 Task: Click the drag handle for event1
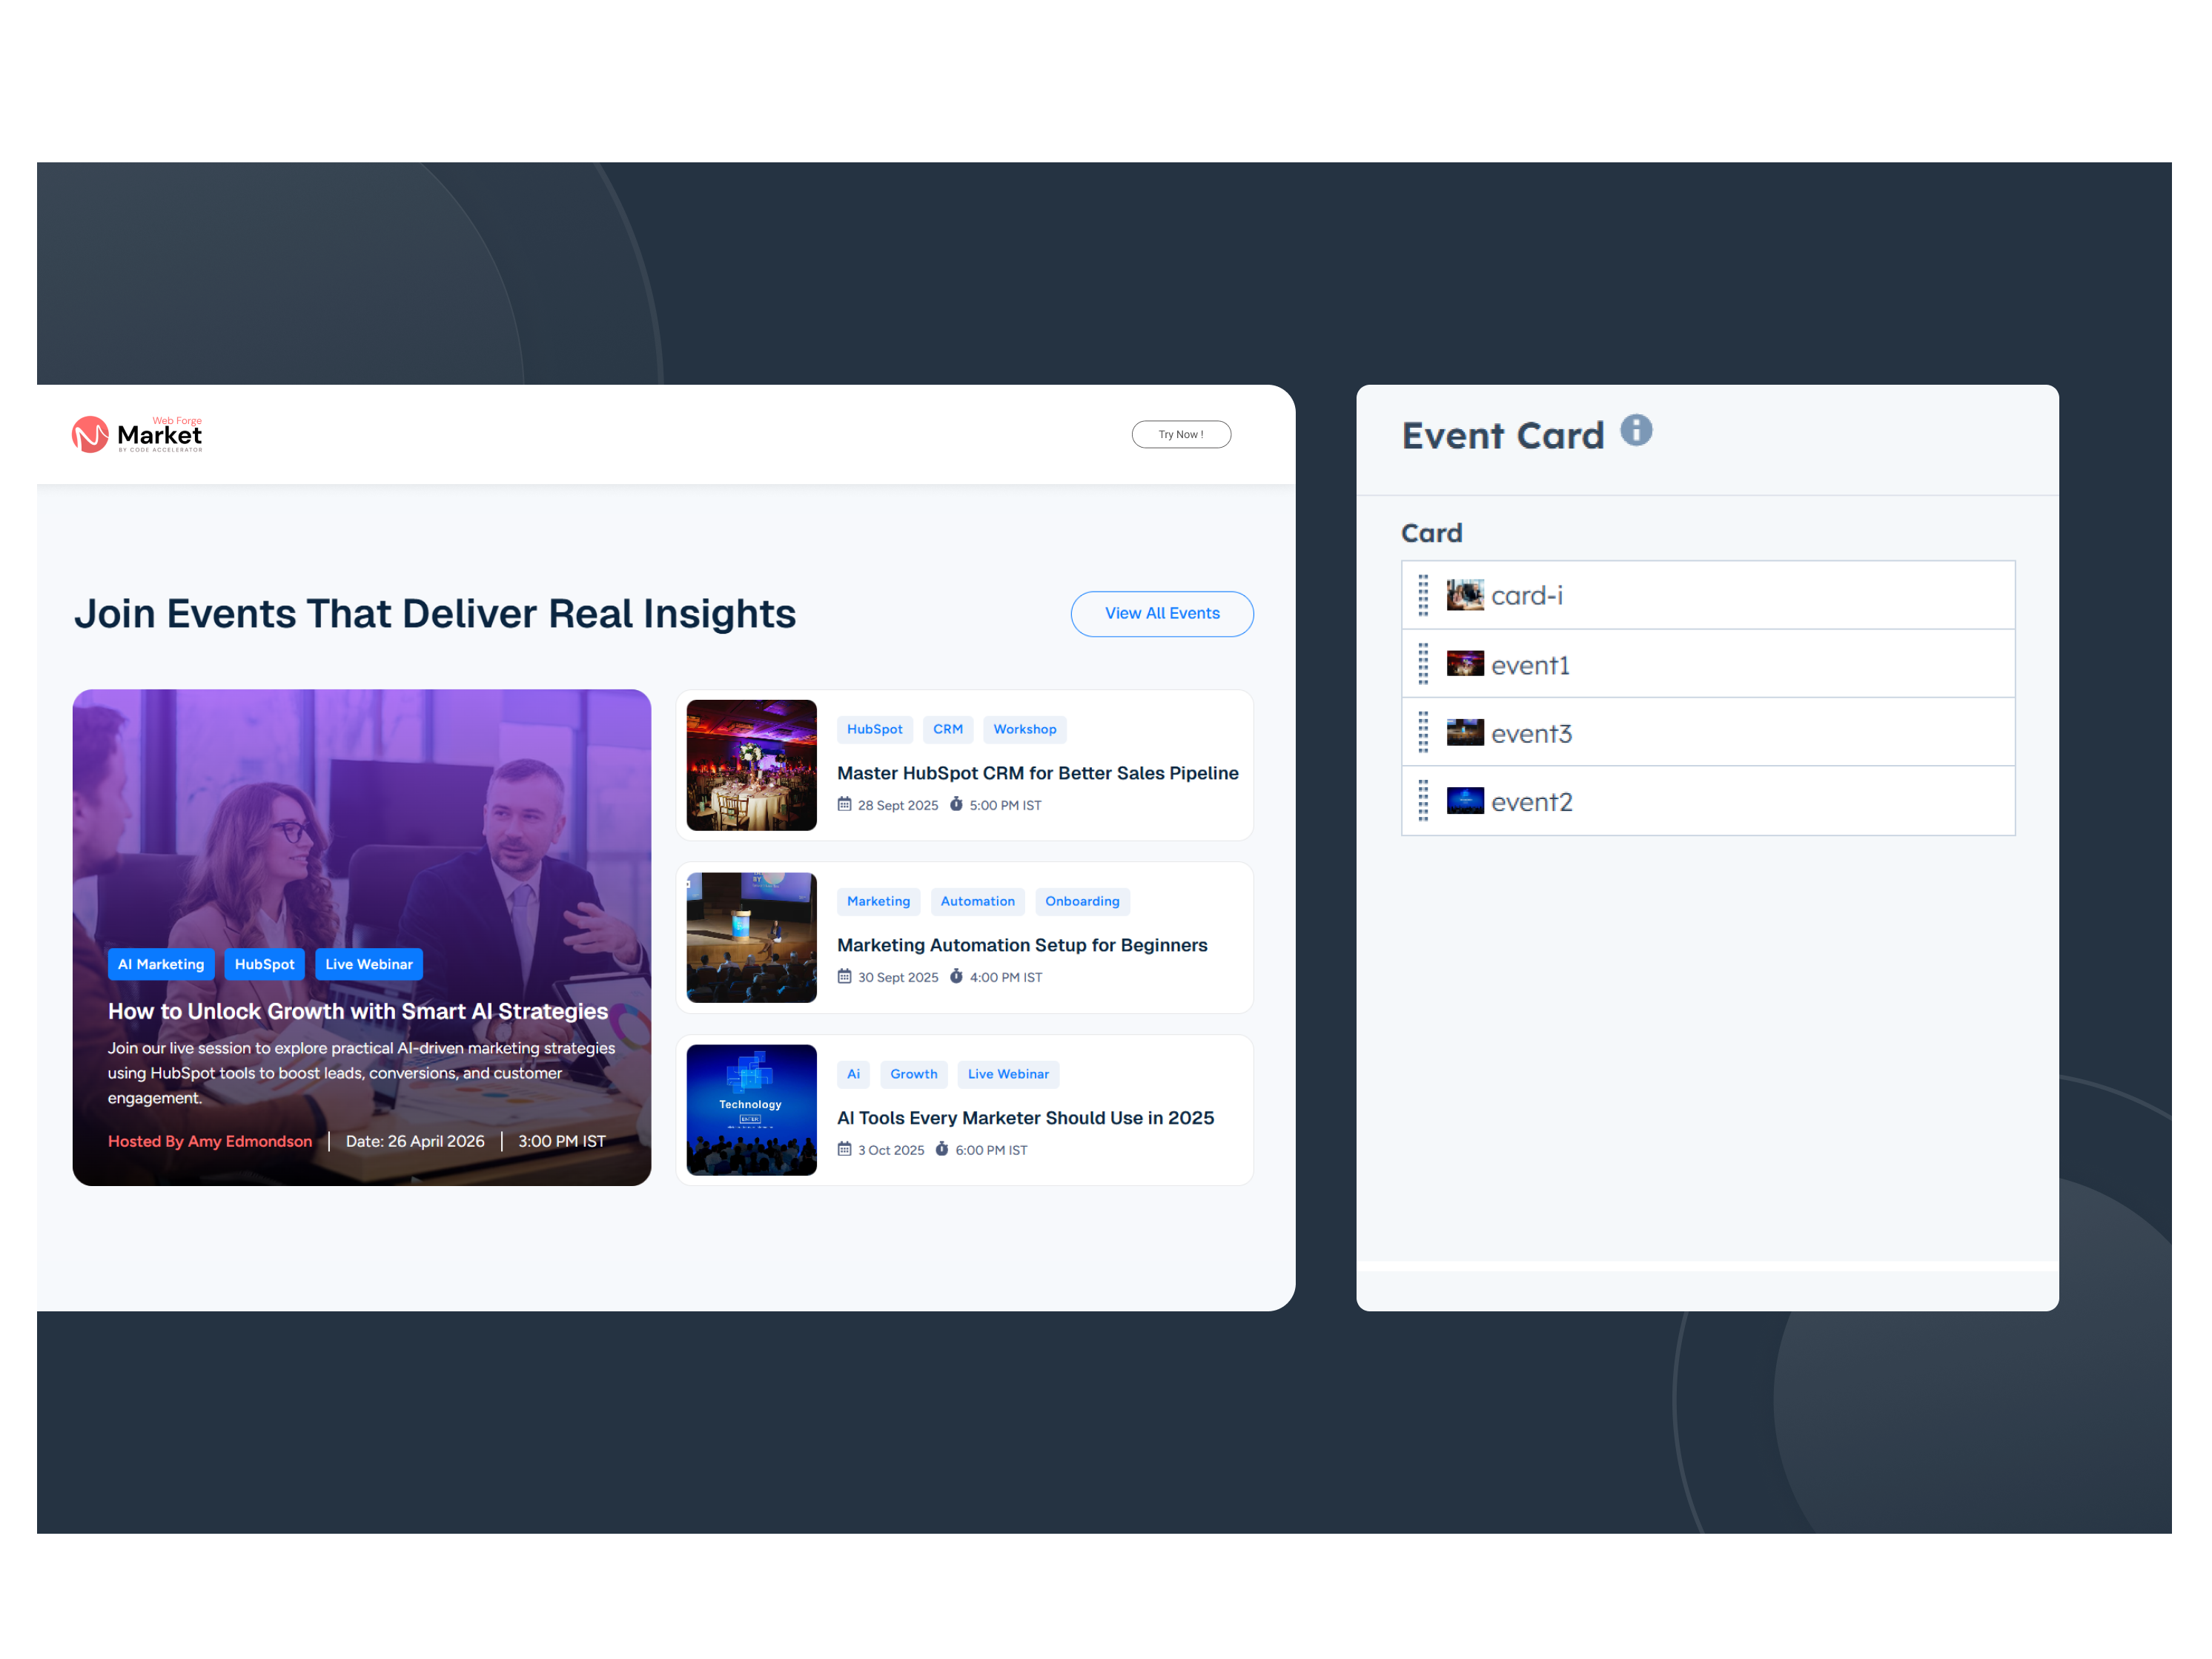click(x=1423, y=664)
